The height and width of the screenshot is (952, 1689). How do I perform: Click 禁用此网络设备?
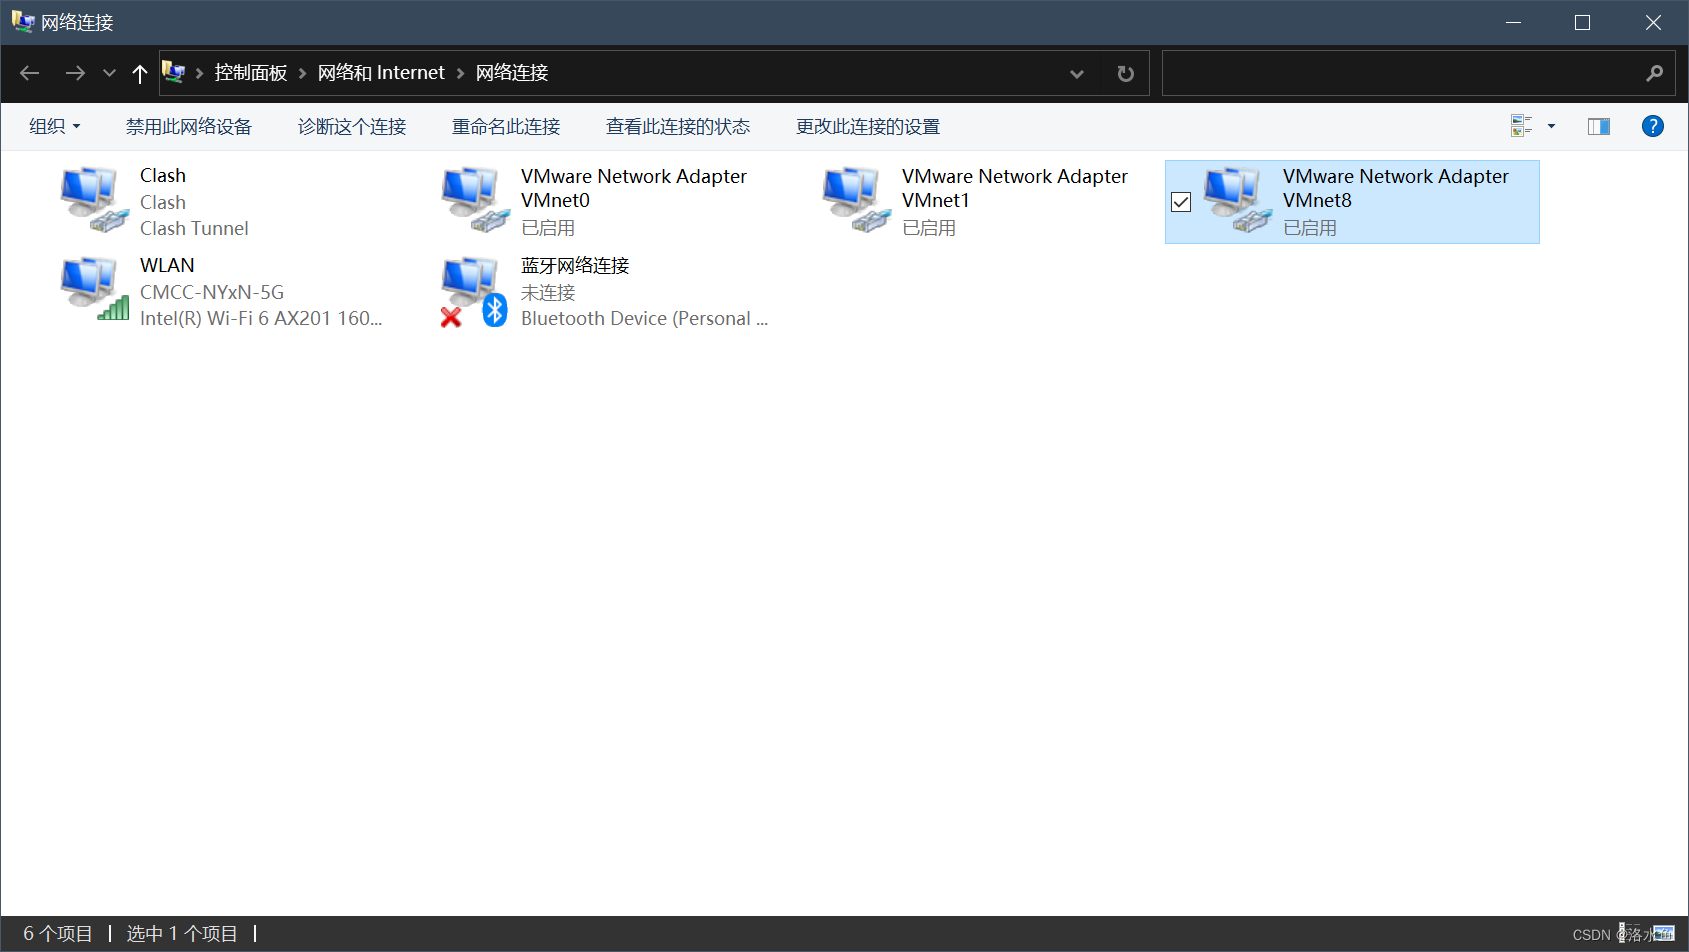(x=189, y=126)
